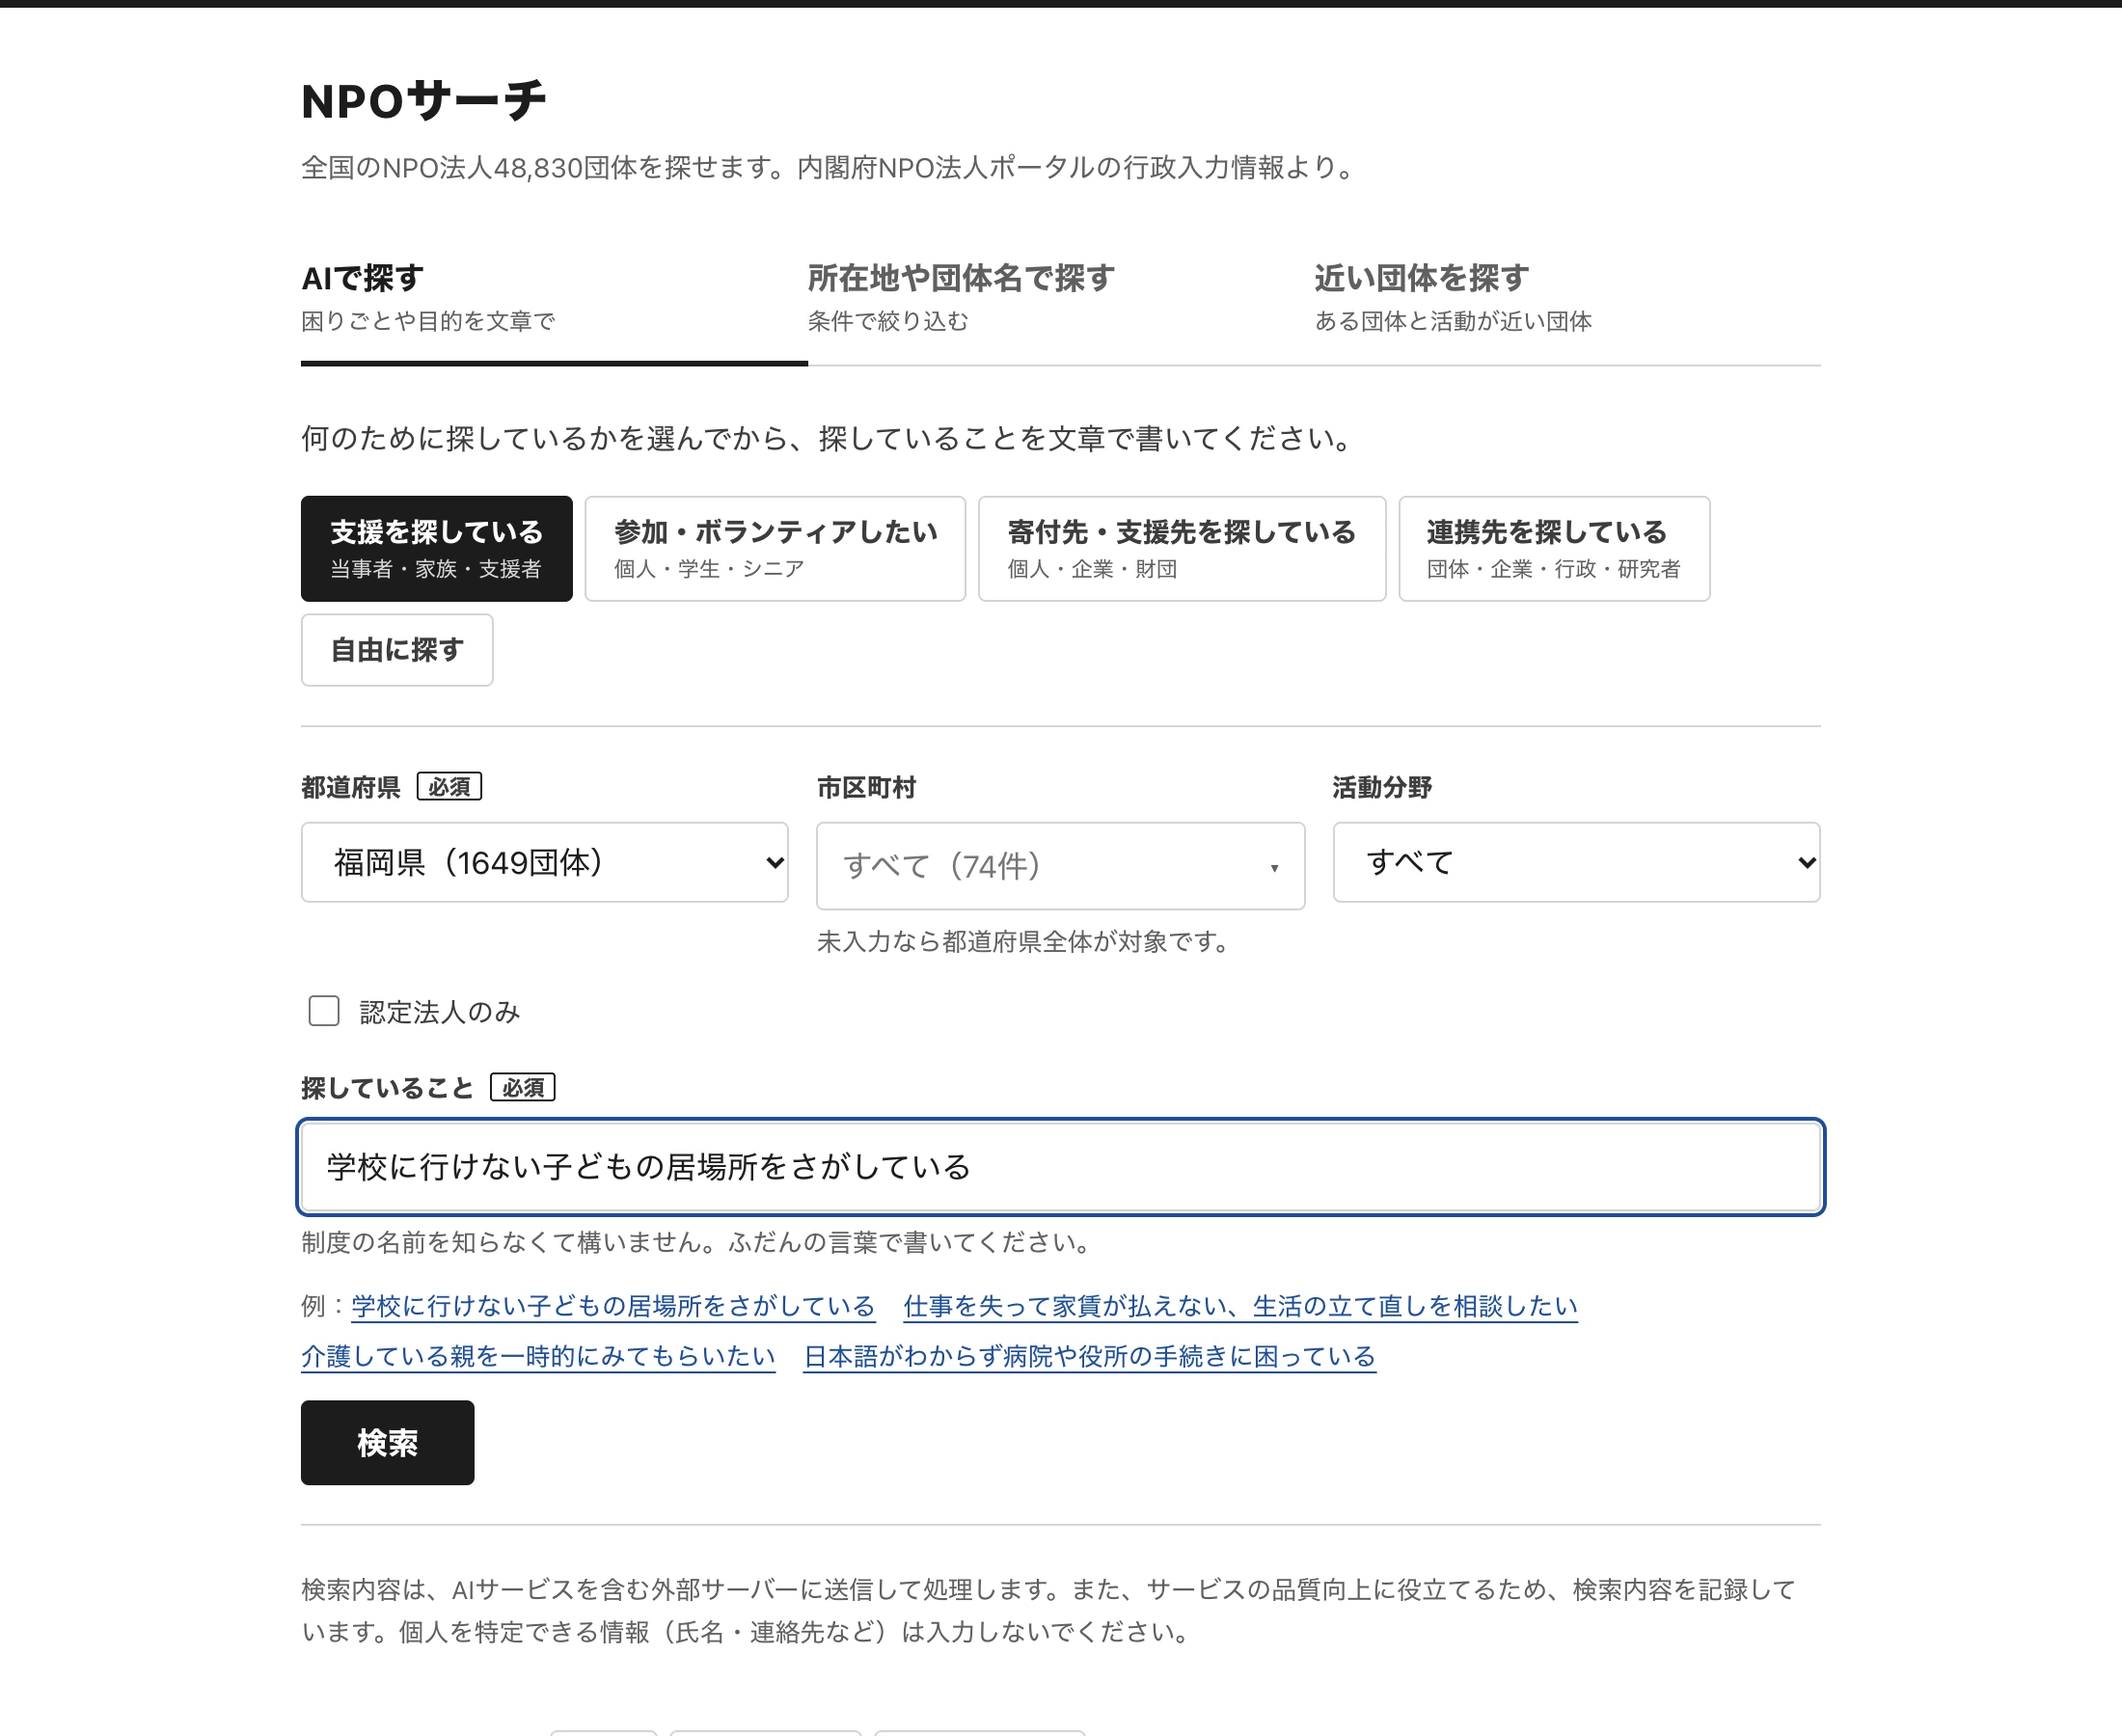
Task: Click the 市区町村 field label
Action: click(866, 788)
